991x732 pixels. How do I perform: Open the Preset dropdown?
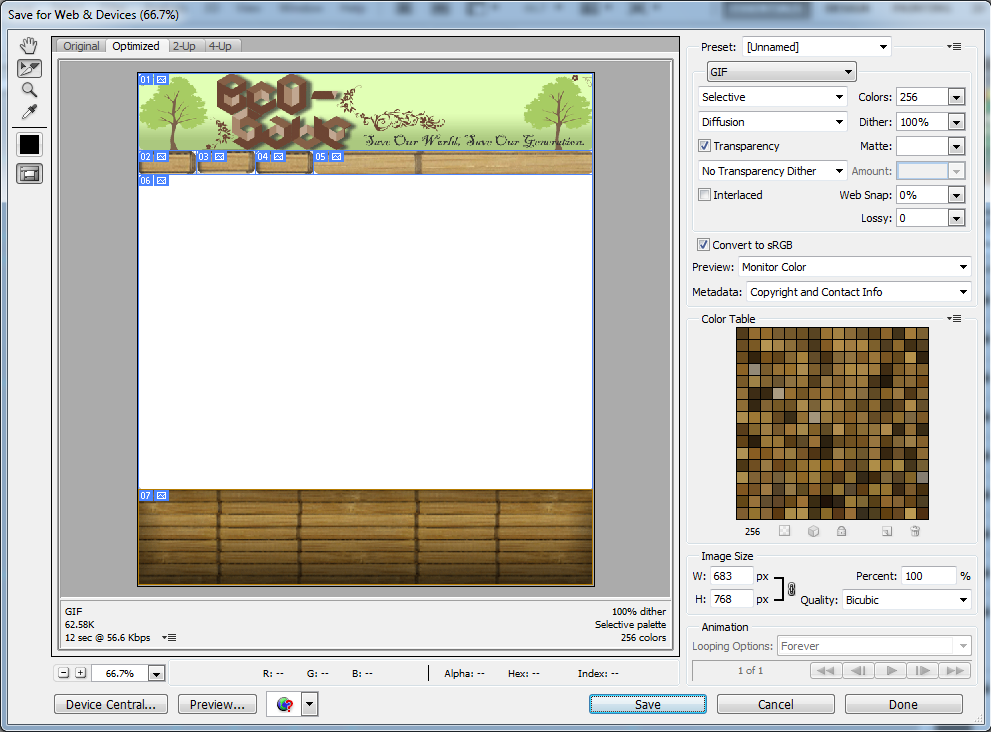[817, 47]
